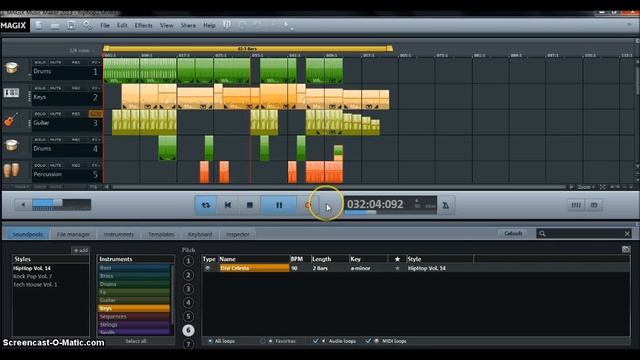The width and height of the screenshot is (640, 360).
Task: Open the FX dropdown on Drums track 1
Action: tap(95, 62)
